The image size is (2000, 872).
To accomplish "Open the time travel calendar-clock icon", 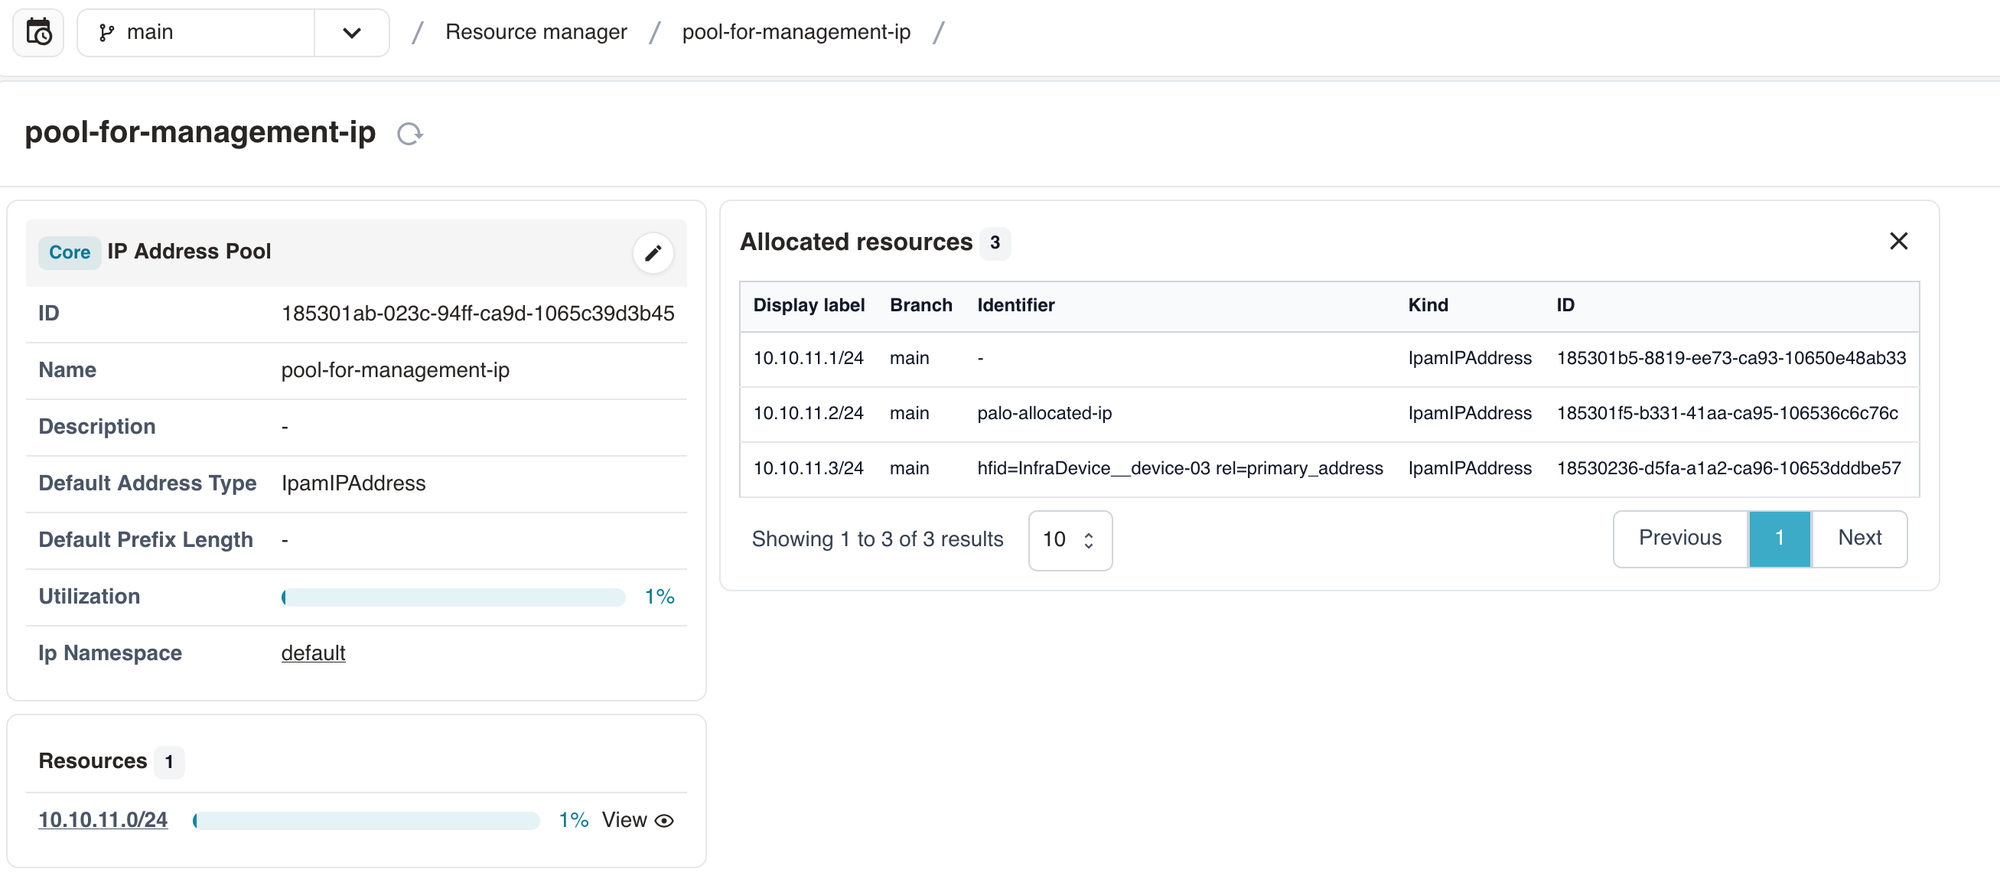I will (38, 33).
